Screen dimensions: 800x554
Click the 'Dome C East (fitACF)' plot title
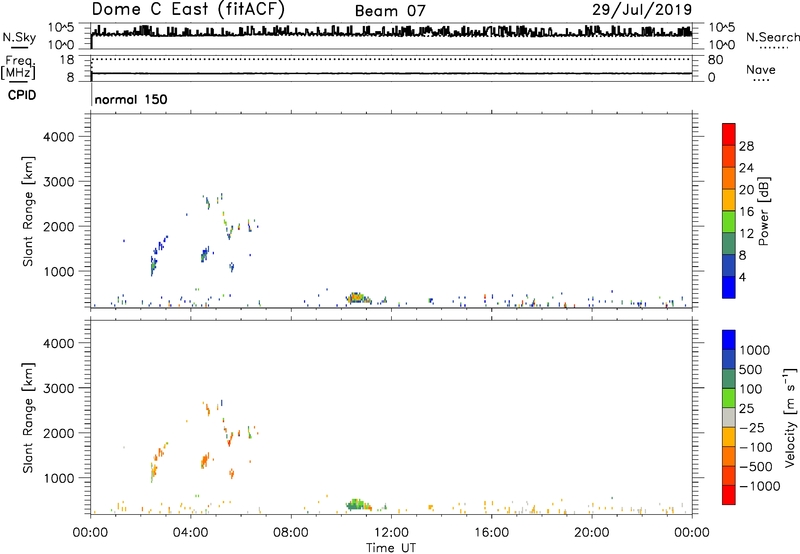point(188,10)
